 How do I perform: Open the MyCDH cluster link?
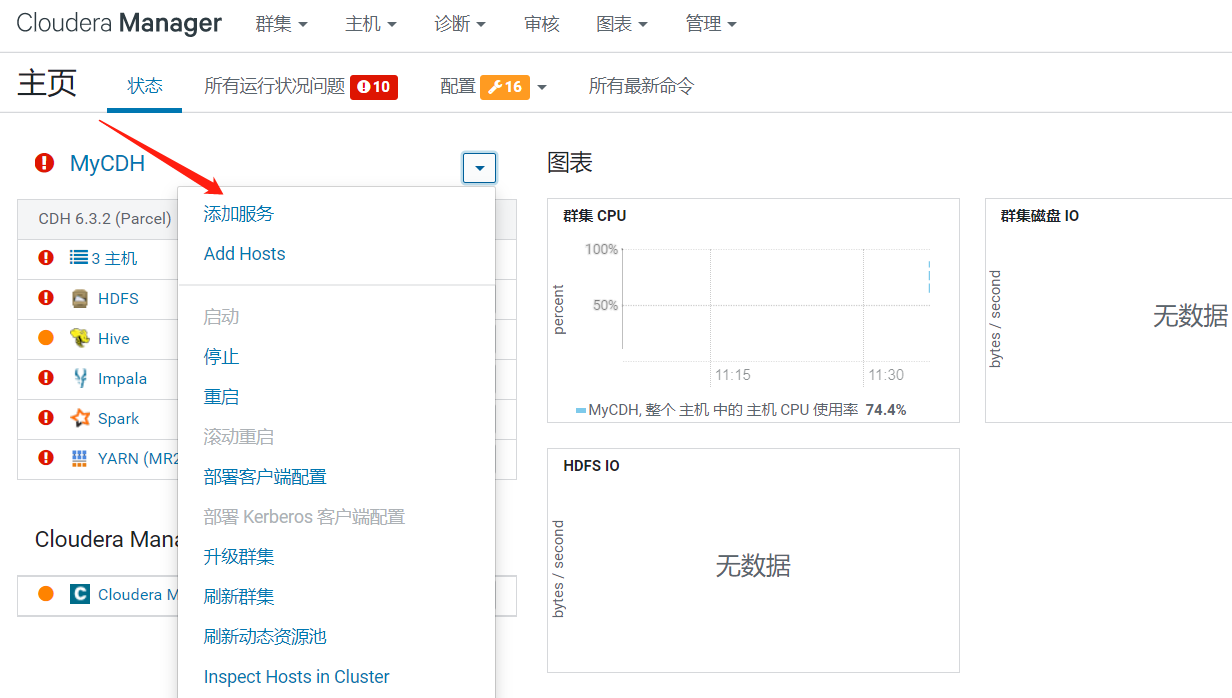tap(107, 163)
